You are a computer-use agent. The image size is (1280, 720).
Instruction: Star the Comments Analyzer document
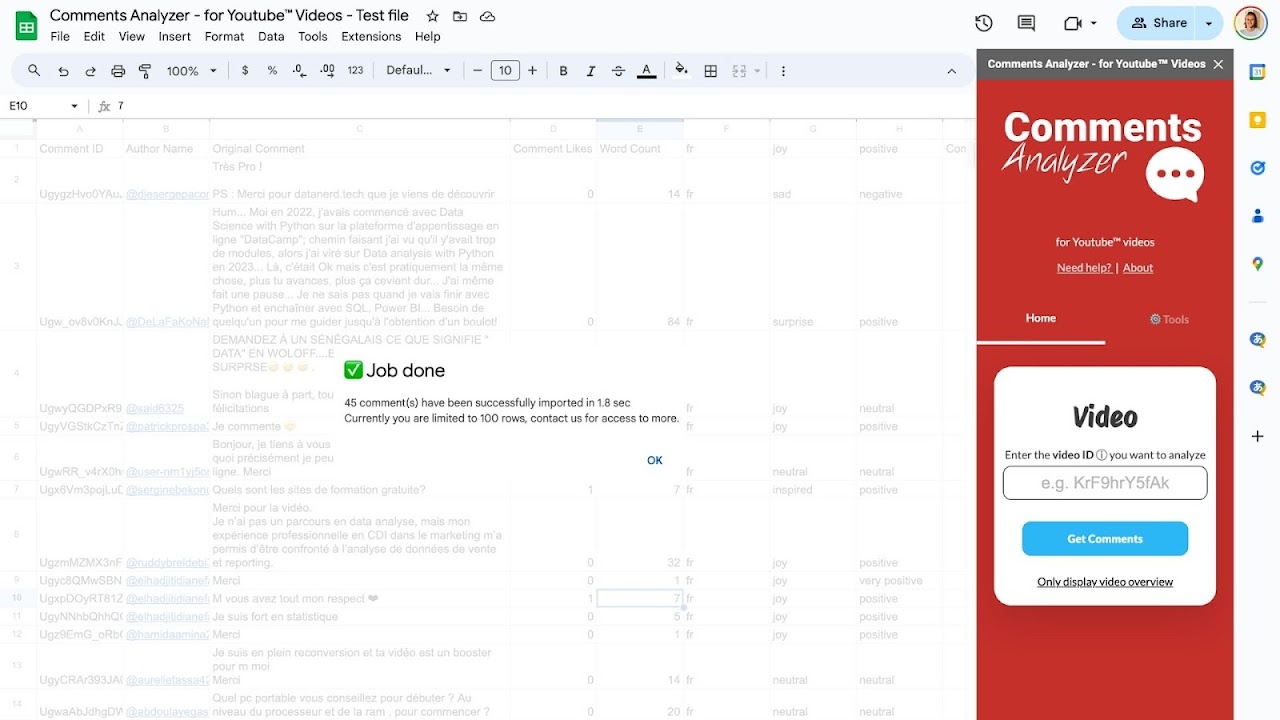pos(432,16)
